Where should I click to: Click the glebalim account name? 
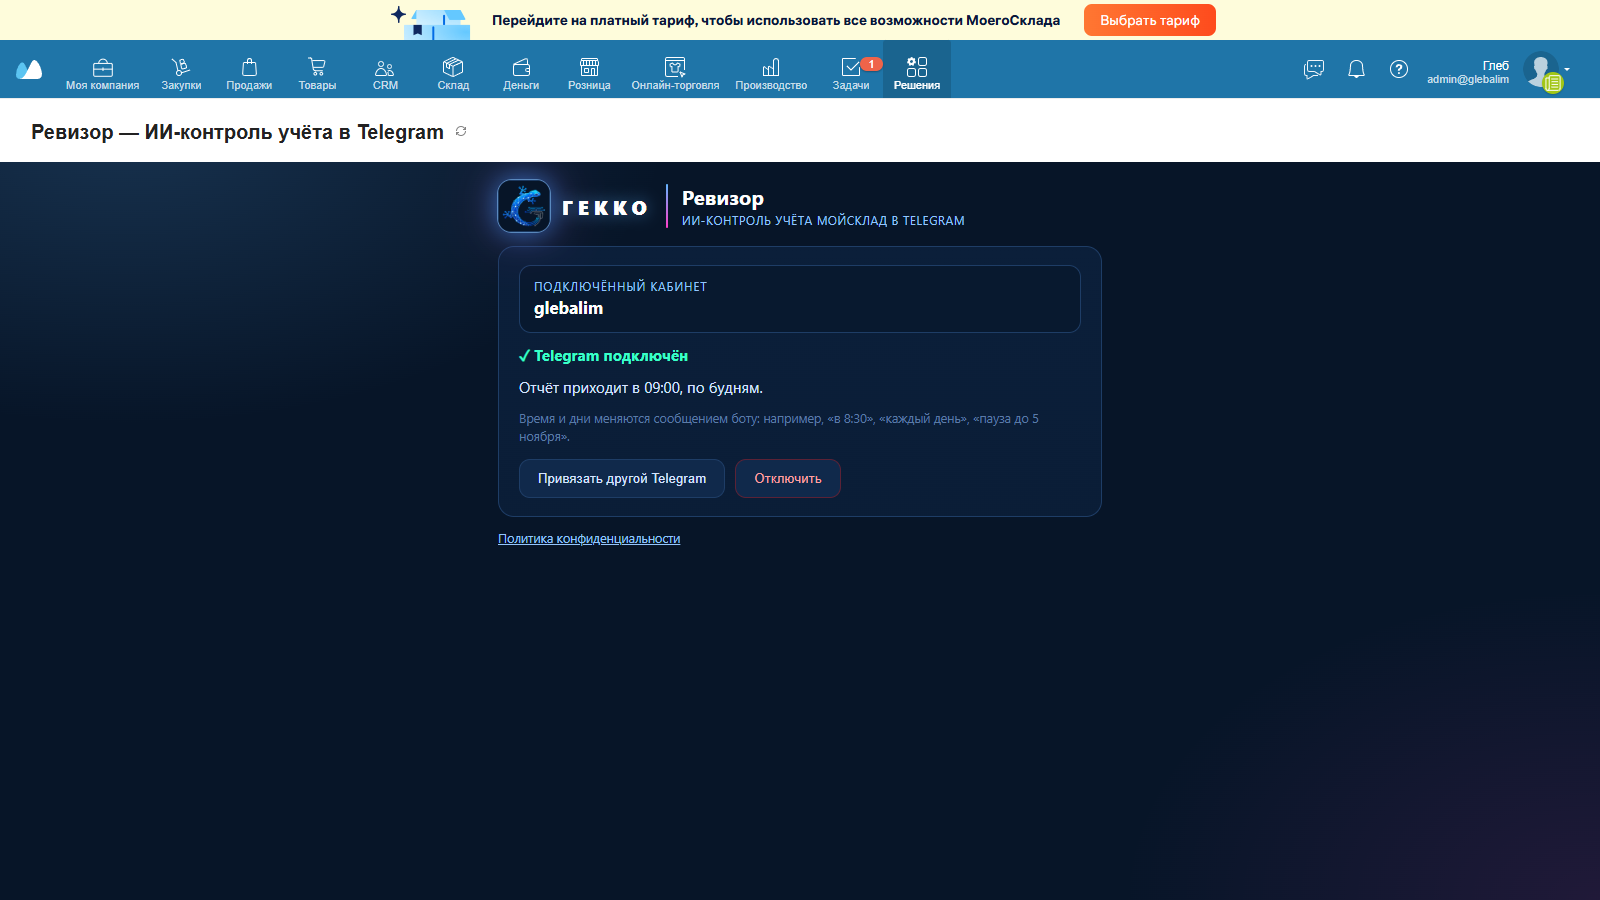[x=568, y=308]
